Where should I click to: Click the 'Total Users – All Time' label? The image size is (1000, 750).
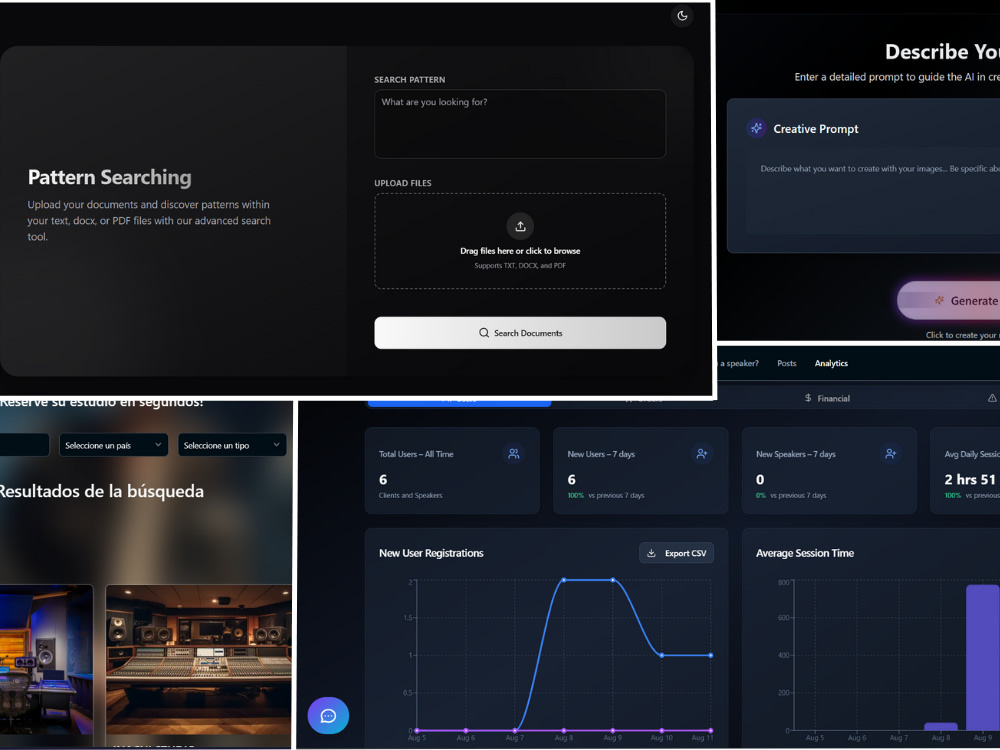416,454
